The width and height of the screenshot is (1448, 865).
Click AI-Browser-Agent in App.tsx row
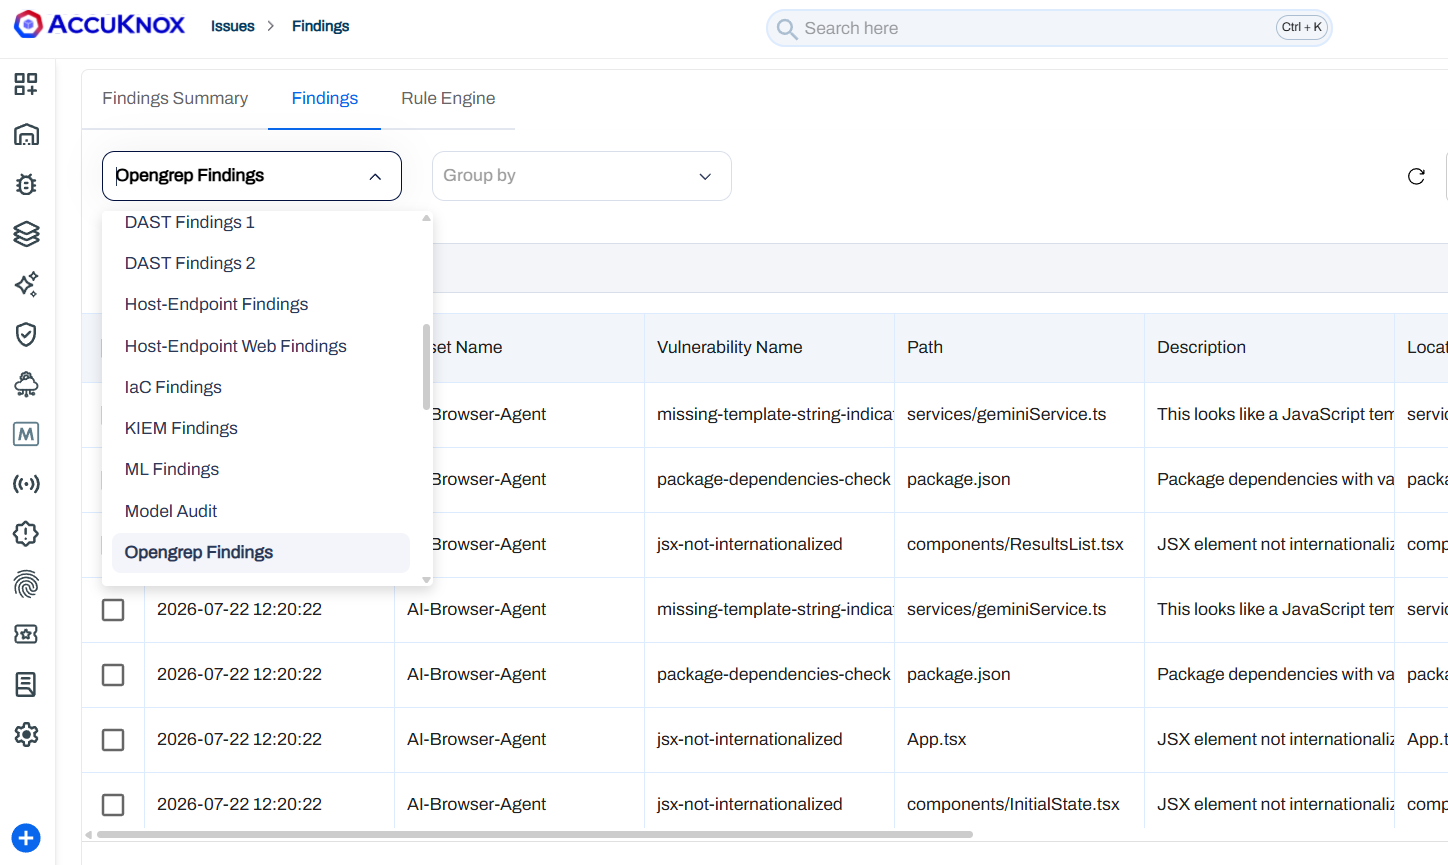[x=477, y=739]
